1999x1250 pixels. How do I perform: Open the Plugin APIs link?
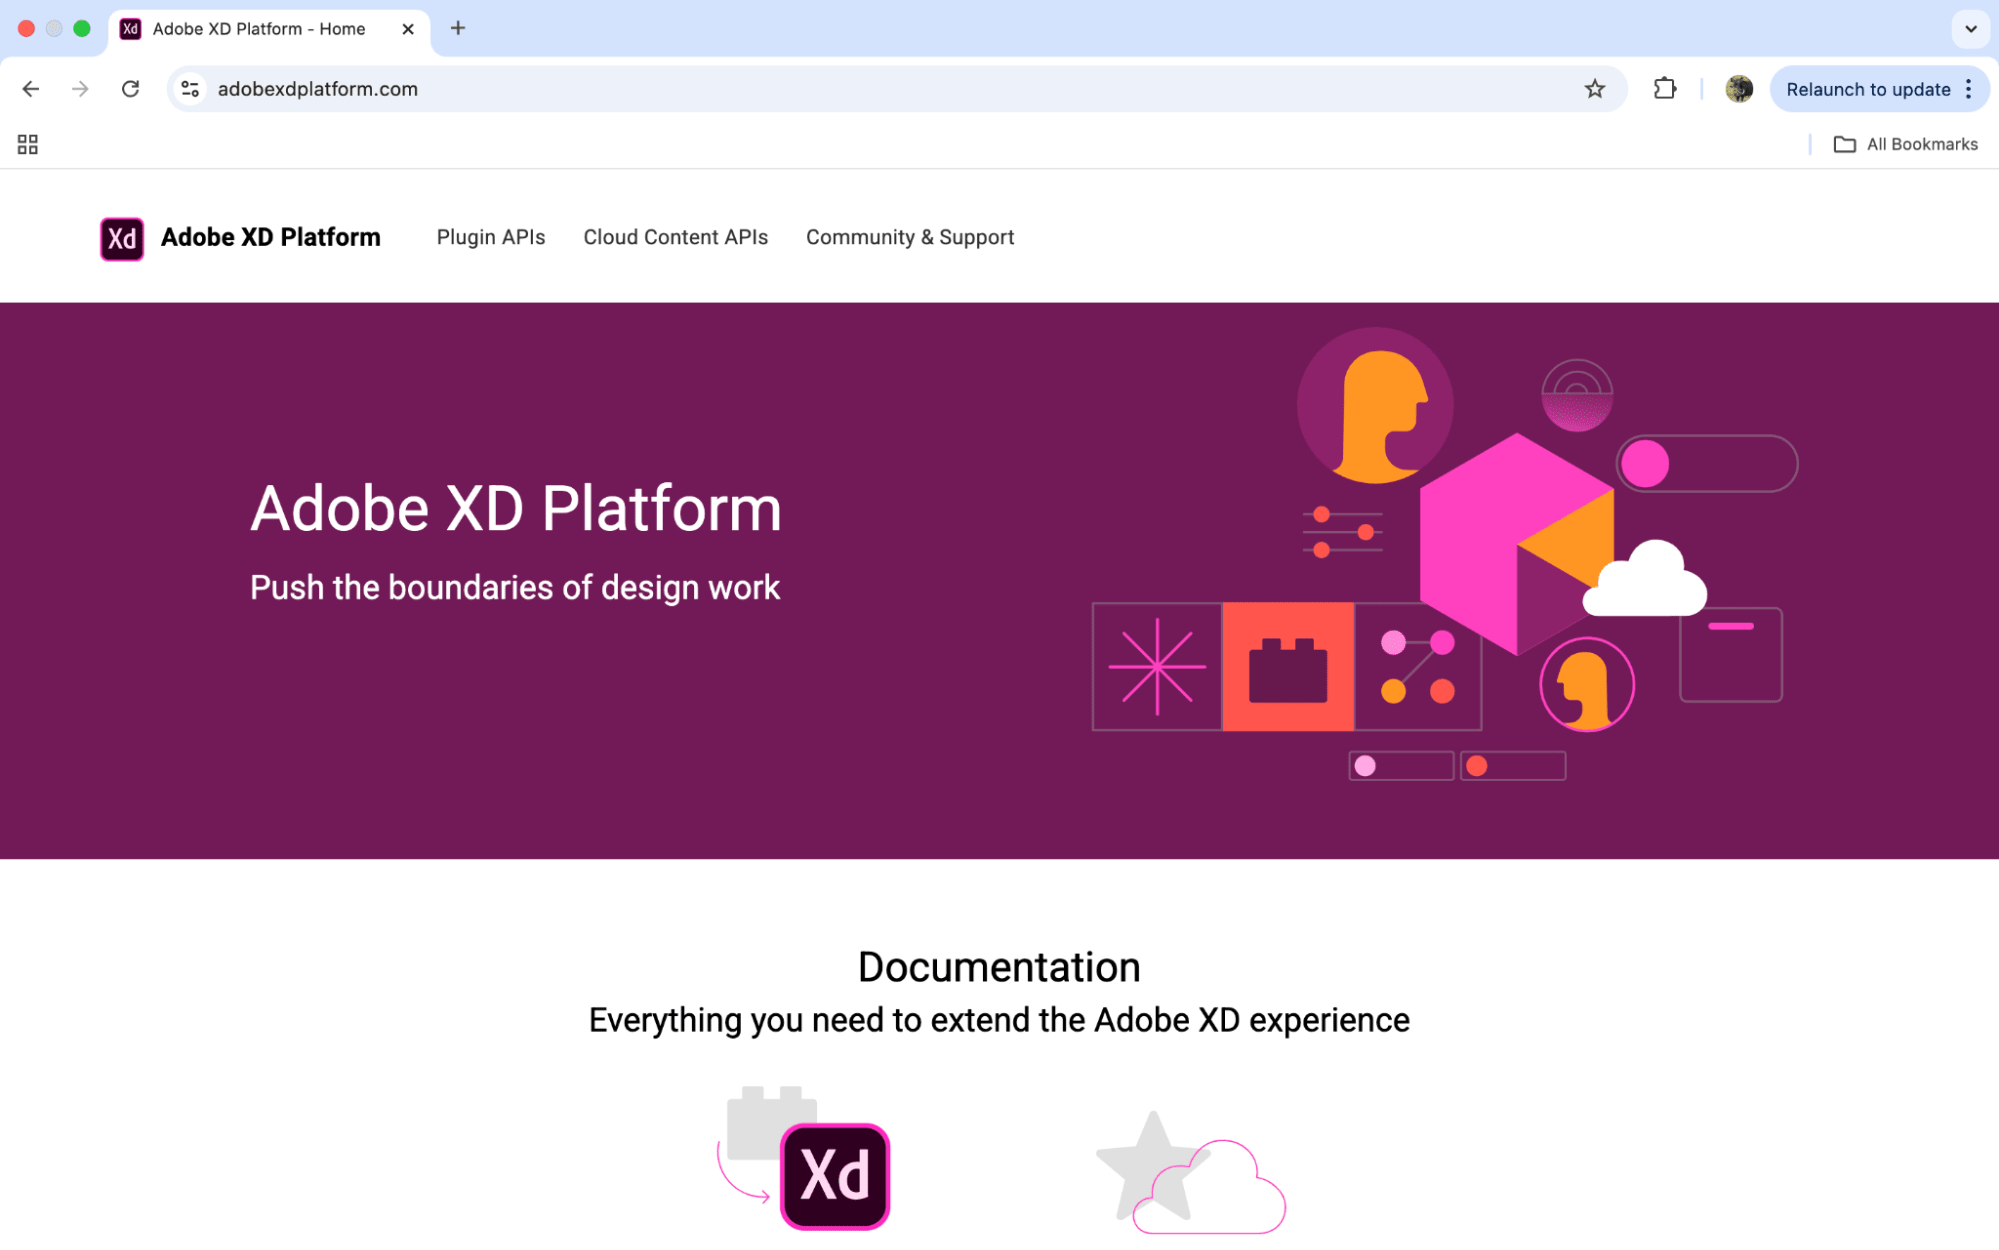pos(490,237)
